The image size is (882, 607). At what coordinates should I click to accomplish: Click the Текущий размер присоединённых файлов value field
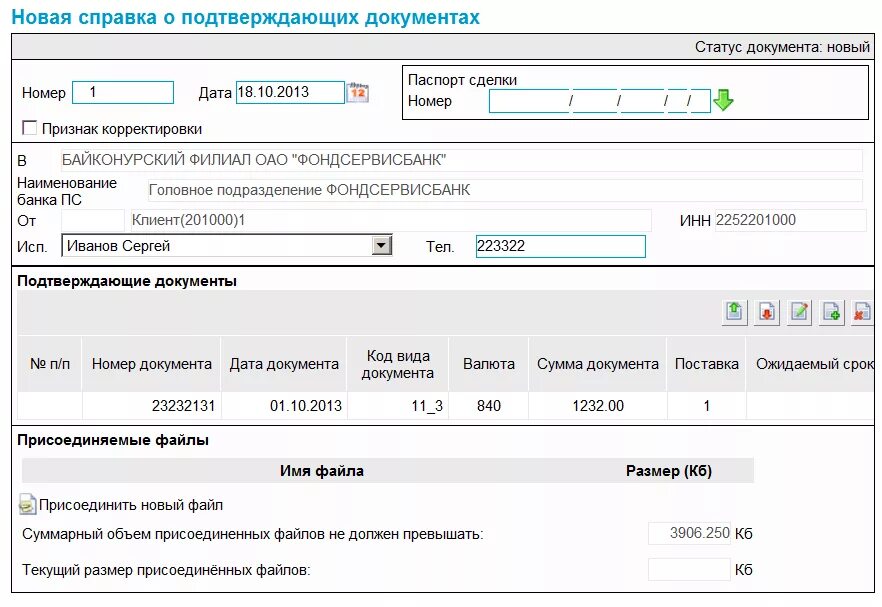[689, 569]
